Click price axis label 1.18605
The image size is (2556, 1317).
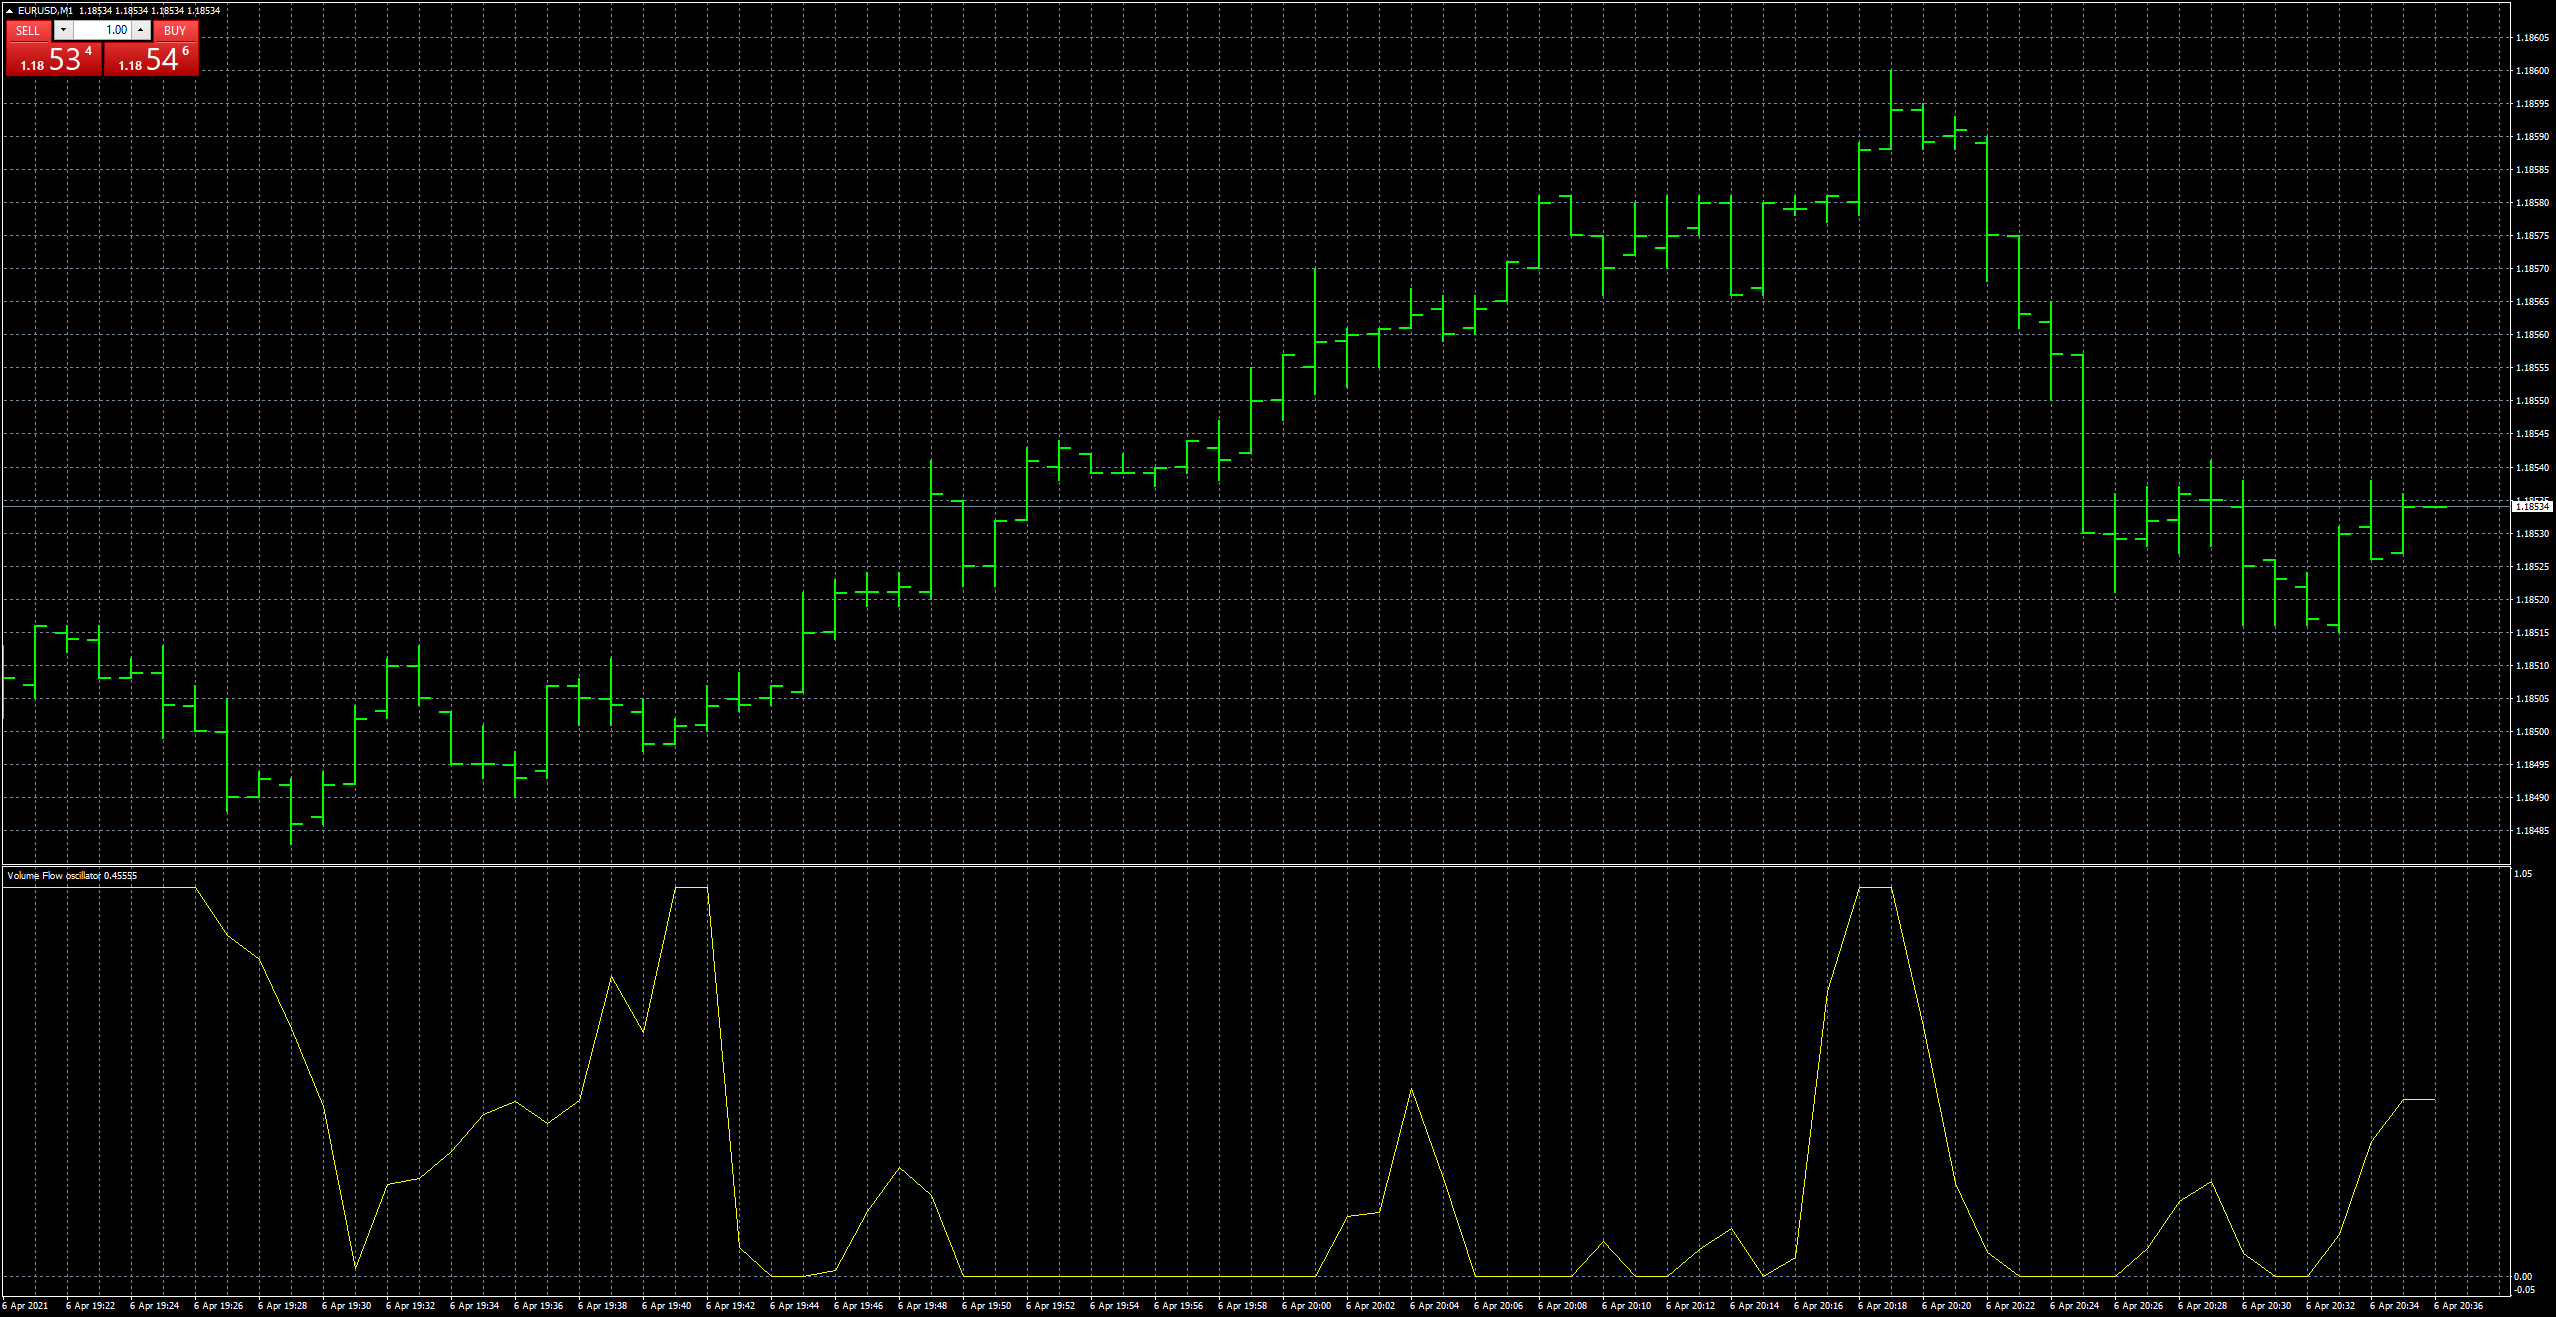(2532, 38)
